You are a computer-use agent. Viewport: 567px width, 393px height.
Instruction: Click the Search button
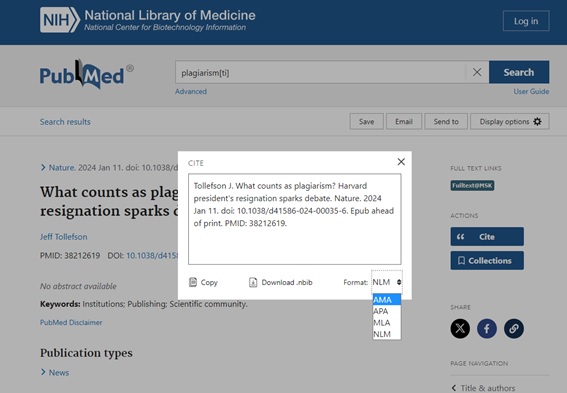point(519,72)
